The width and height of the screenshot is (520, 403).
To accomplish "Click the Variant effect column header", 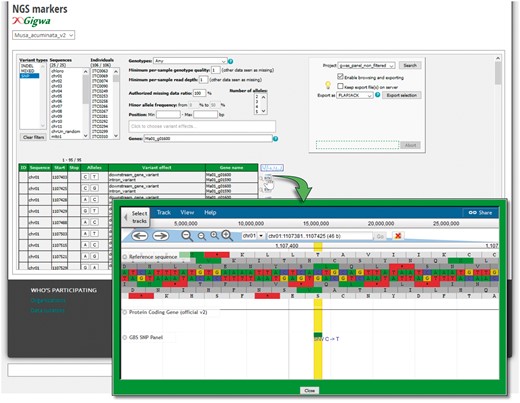I will point(157,168).
